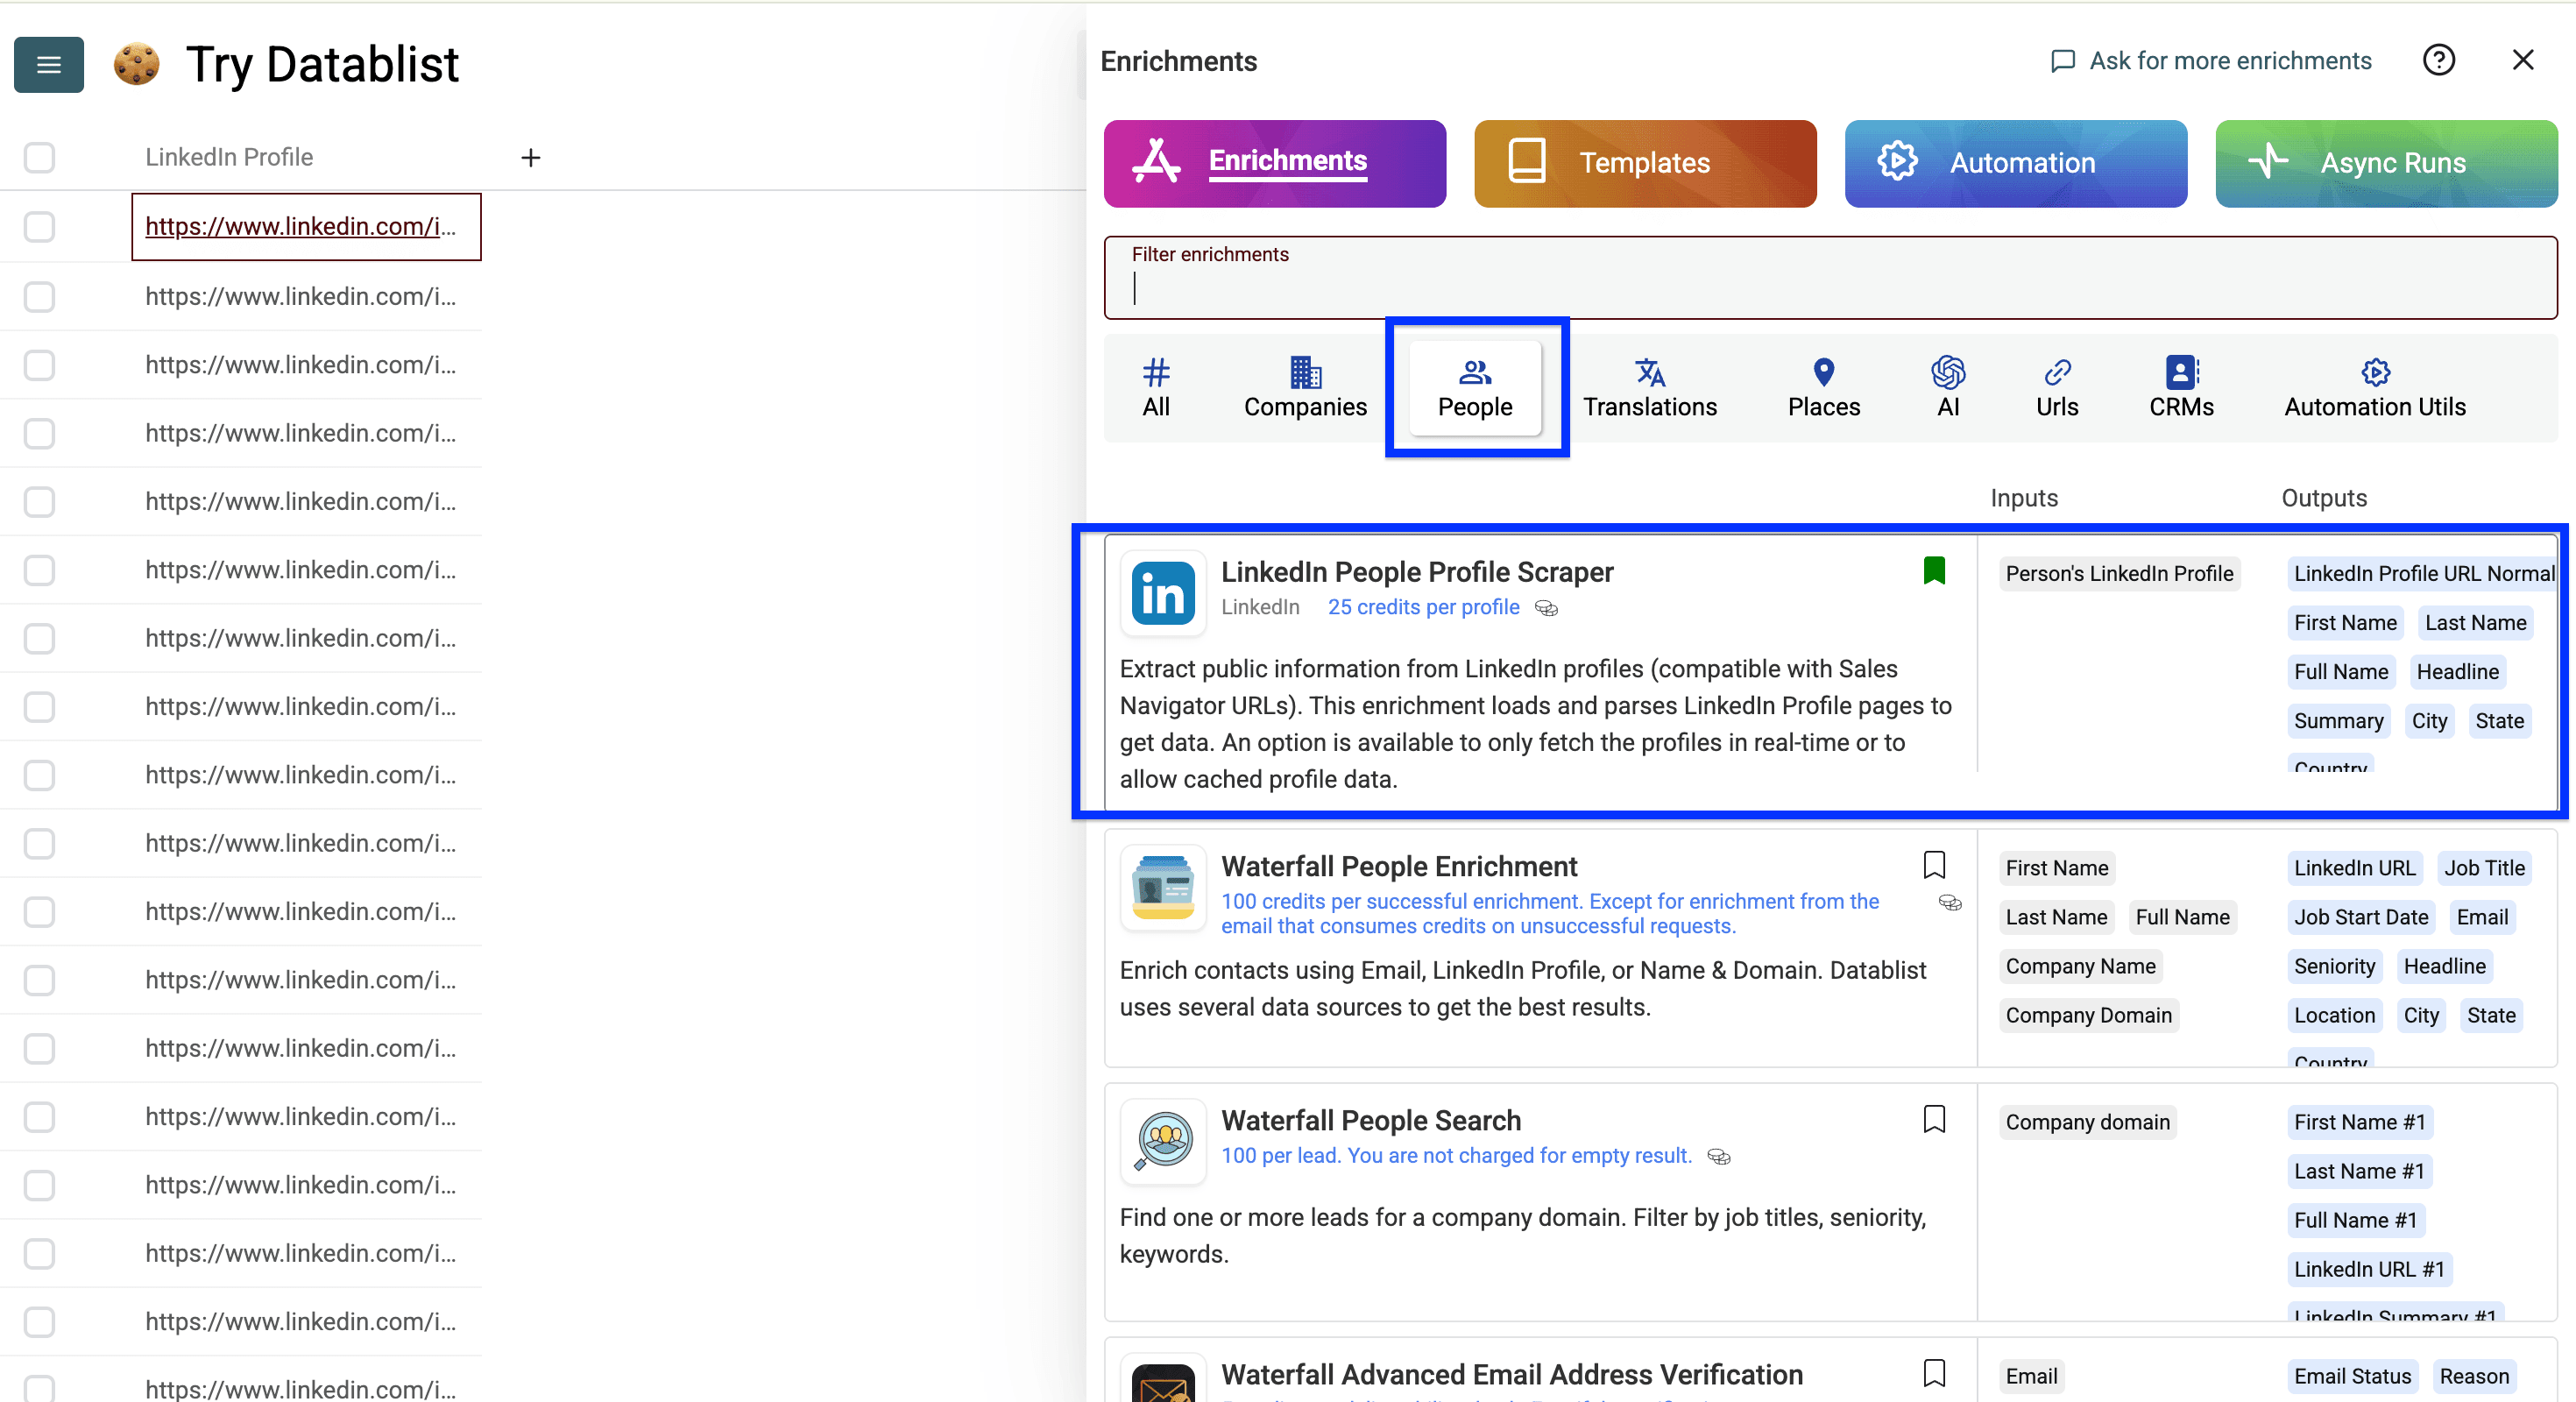Select the Companies enrichment category
The height and width of the screenshot is (1402, 2576).
pyautogui.click(x=1304, y=388)
